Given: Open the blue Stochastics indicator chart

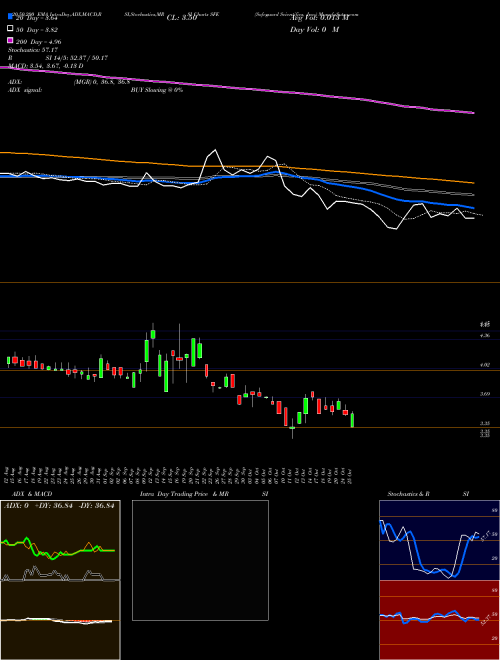Looking at the screenshot, I should (439, 540).
